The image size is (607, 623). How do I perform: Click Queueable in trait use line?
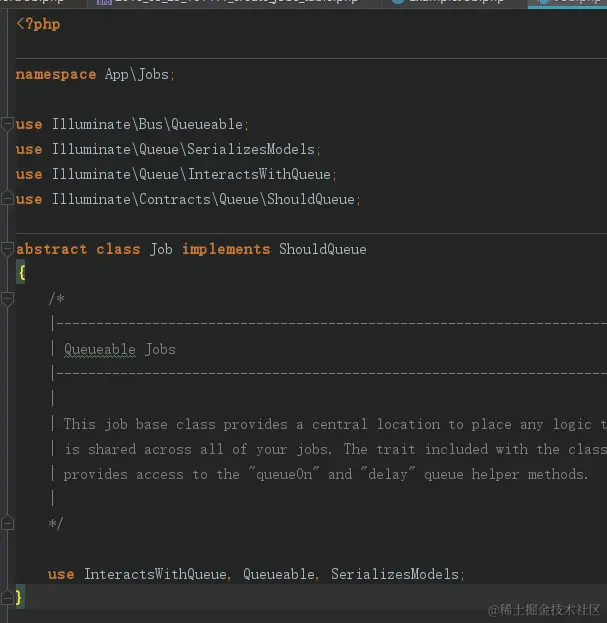coord(278,574)
